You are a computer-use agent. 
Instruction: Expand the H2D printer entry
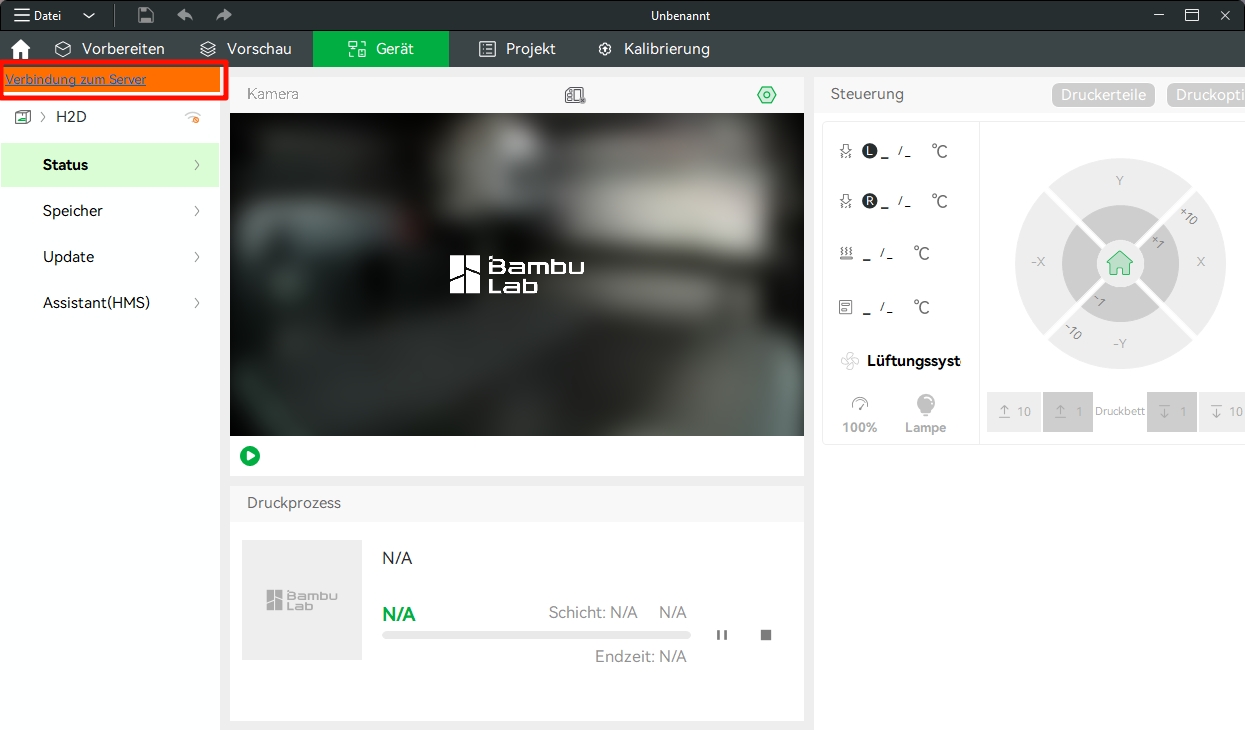43,117
